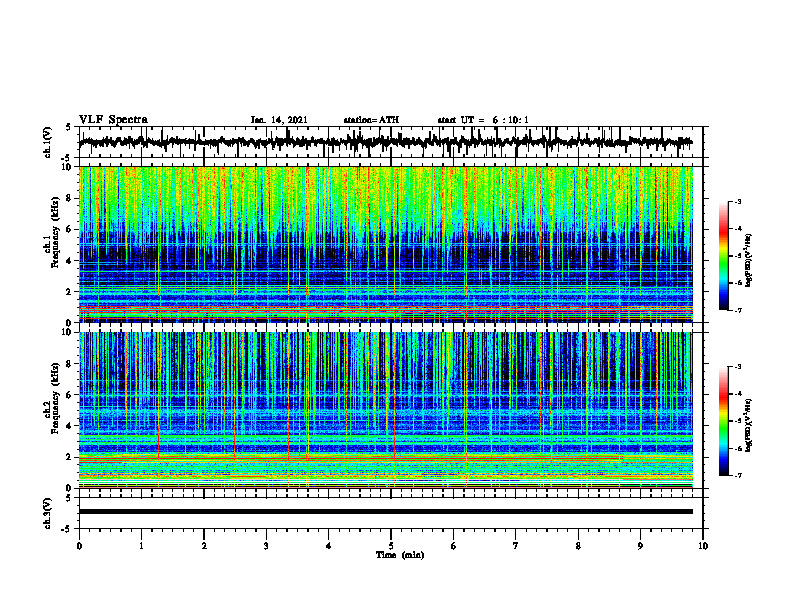The height and width of the screenshot is (612, 792).
Task: Click the ch.1 colorbar log(PSD) unit label
Action: (749, 260)
